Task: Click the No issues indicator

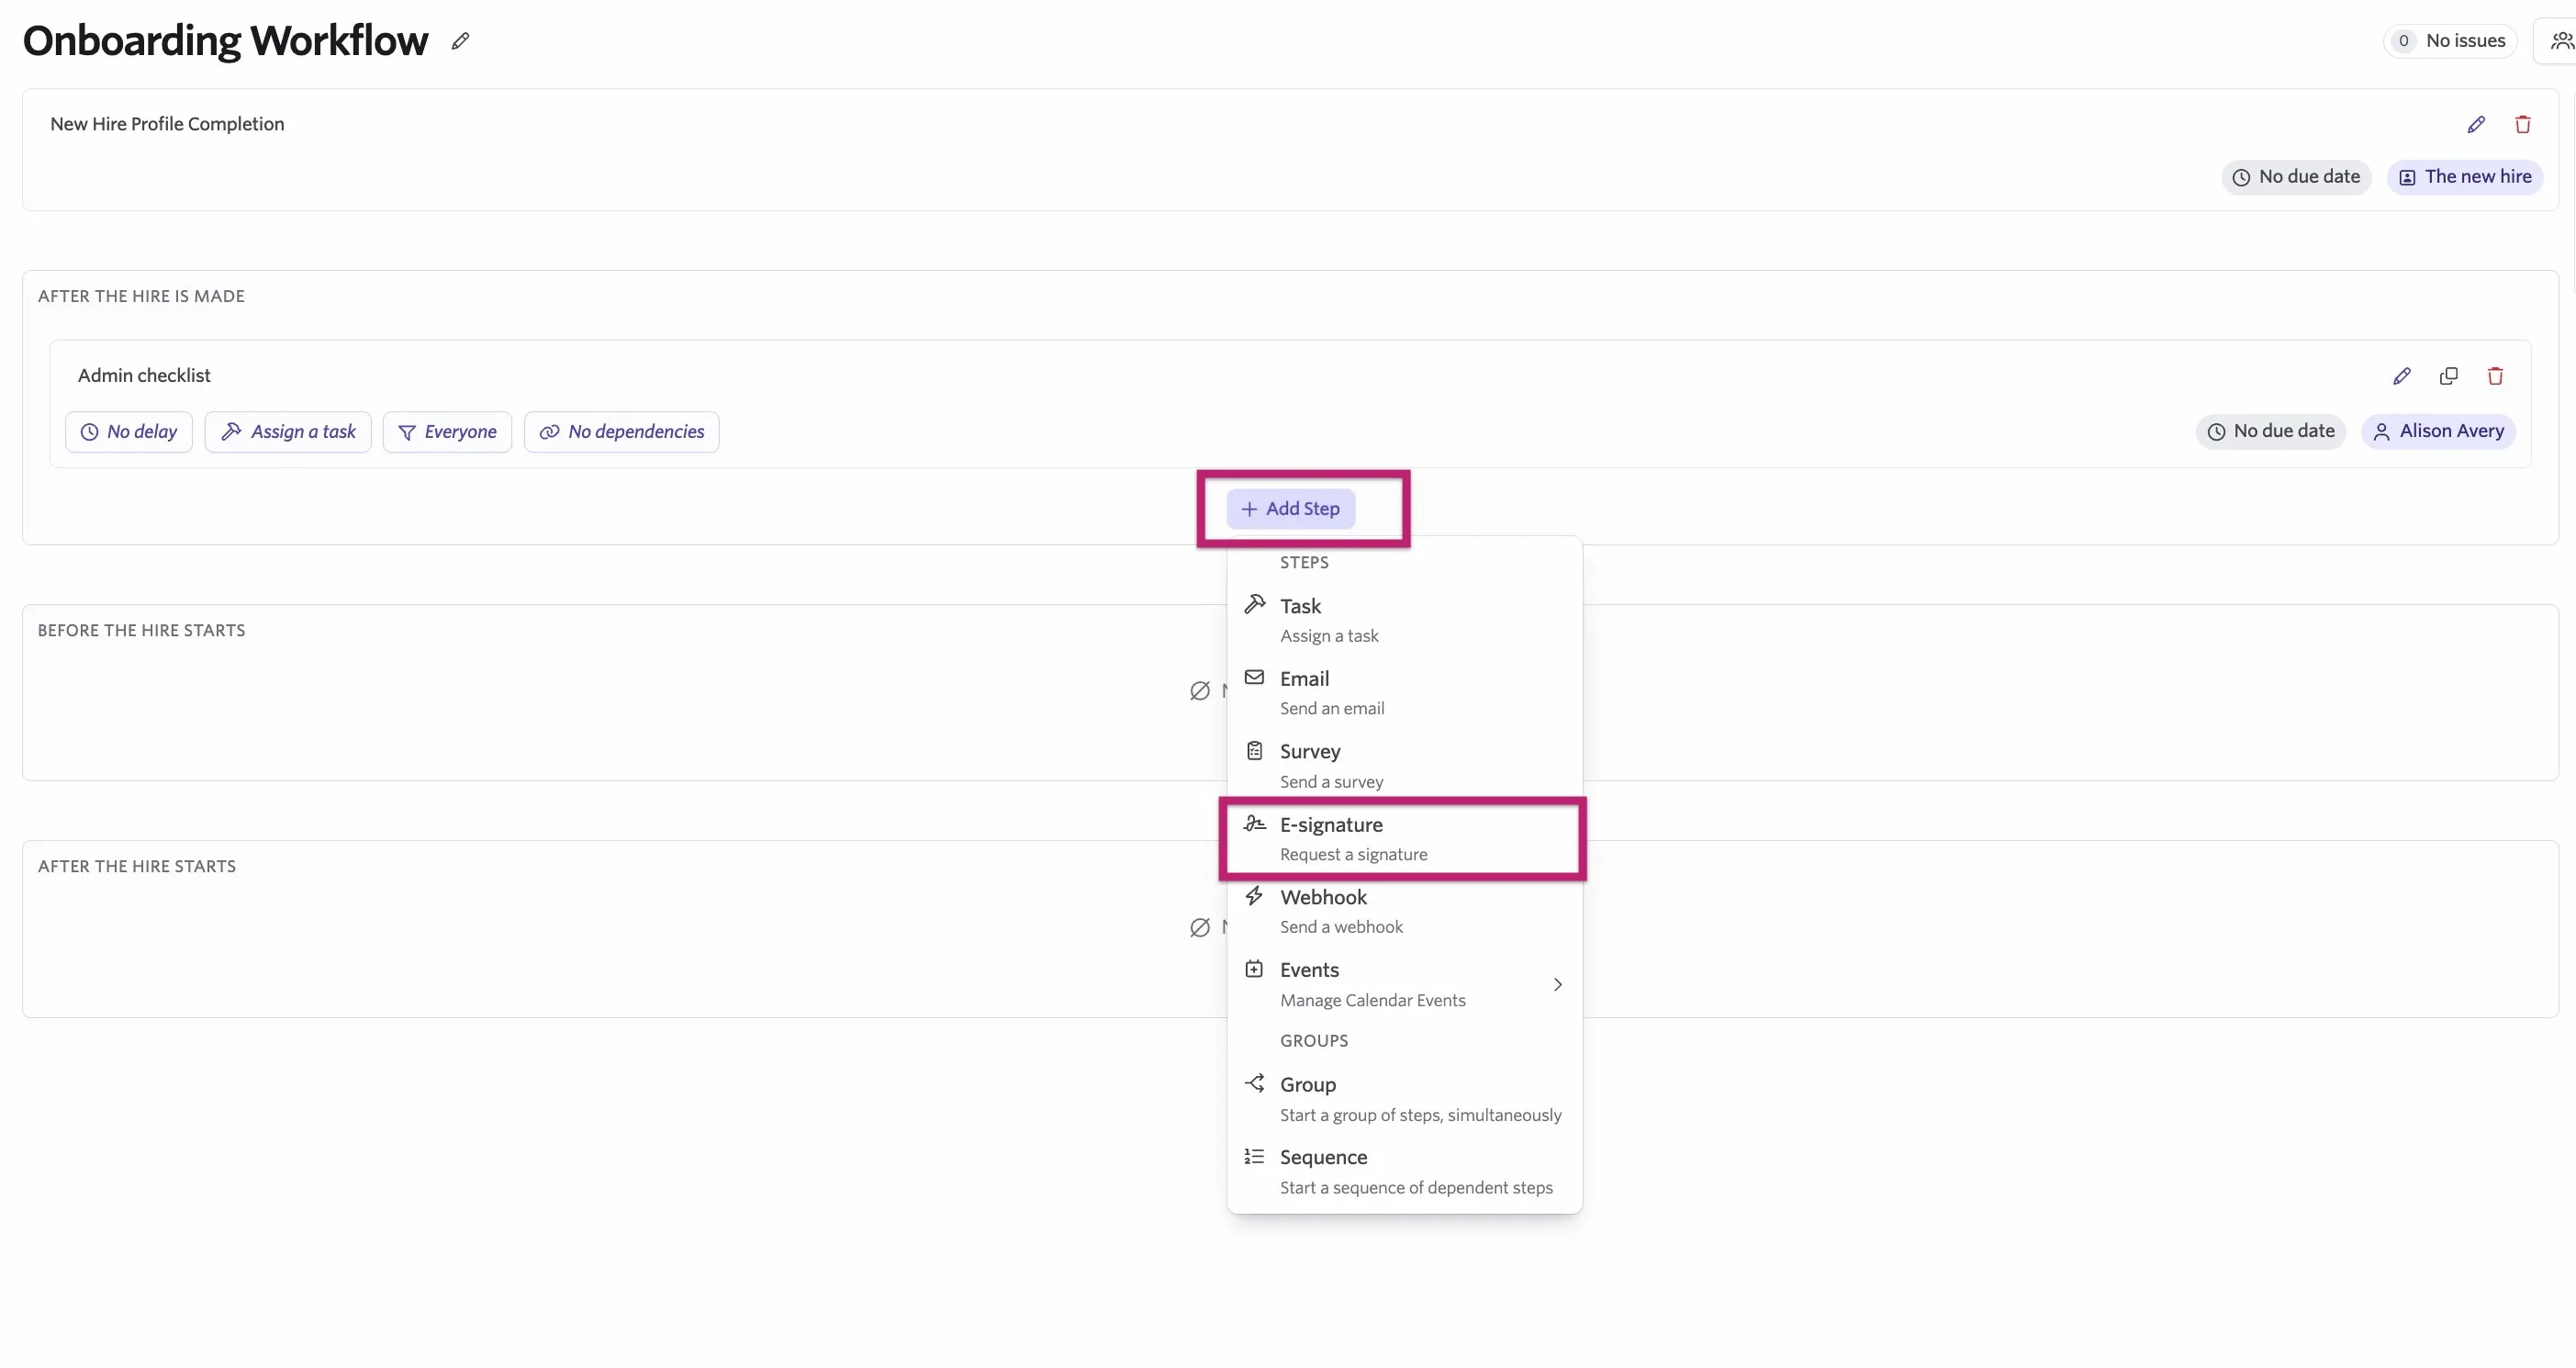Action: point(2450,41)
